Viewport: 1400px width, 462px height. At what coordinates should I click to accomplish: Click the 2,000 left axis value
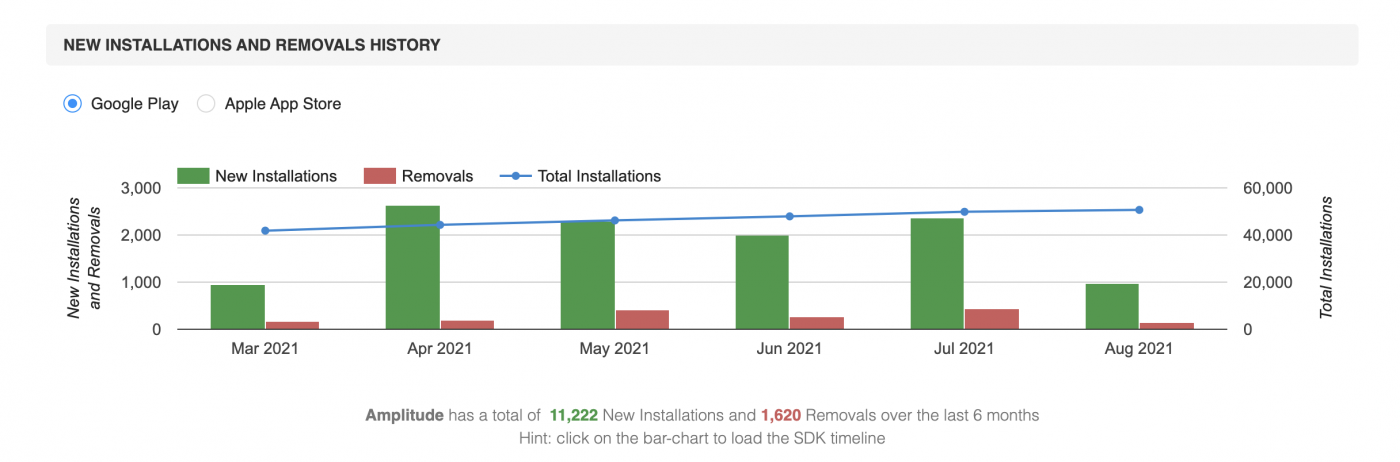click(140, 235)
